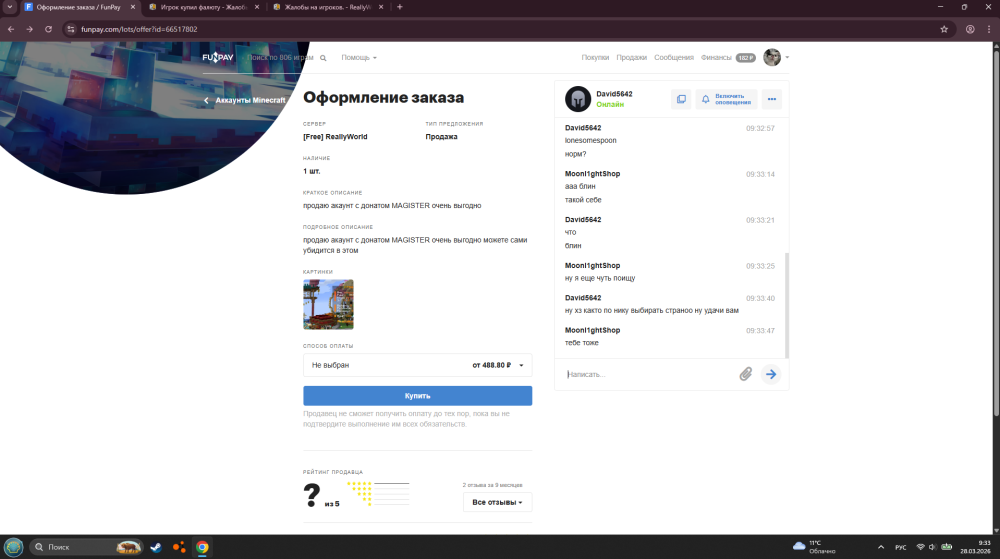Click the site information icon in address bar

[71, 29]
